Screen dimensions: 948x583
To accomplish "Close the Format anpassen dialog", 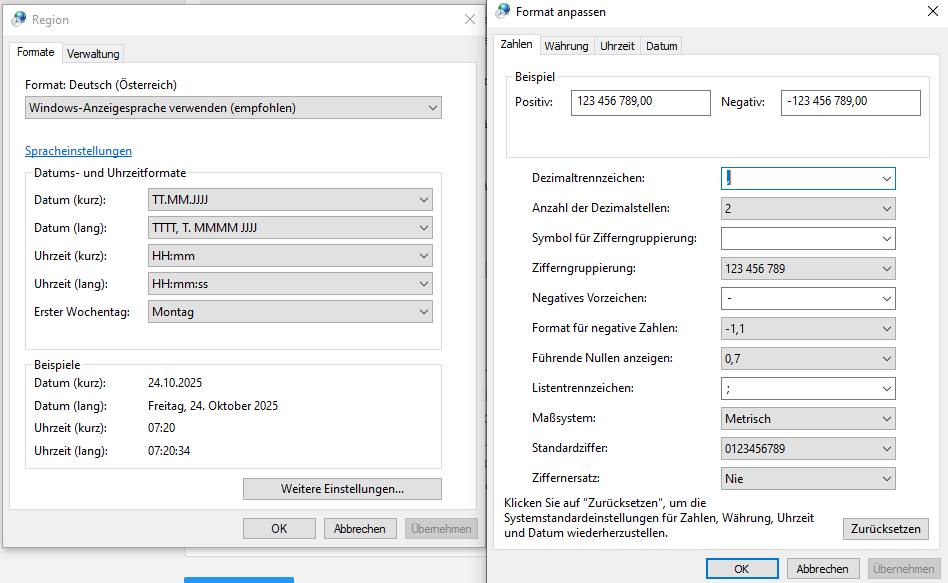I will coord(931,12).
